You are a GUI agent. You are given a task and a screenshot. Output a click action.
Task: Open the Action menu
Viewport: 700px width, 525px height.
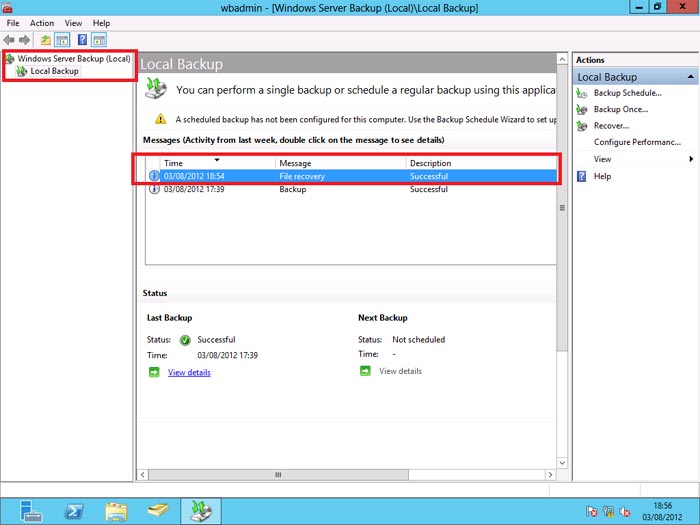point(42,23)
